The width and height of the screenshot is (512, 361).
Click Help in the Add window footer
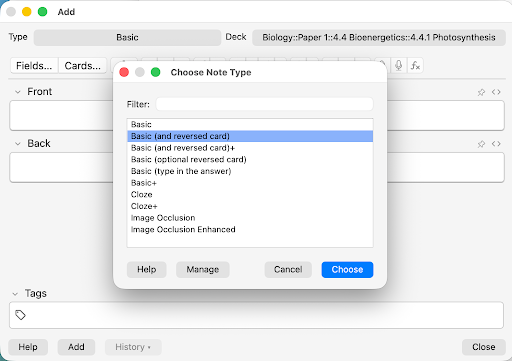coord(28,347)
